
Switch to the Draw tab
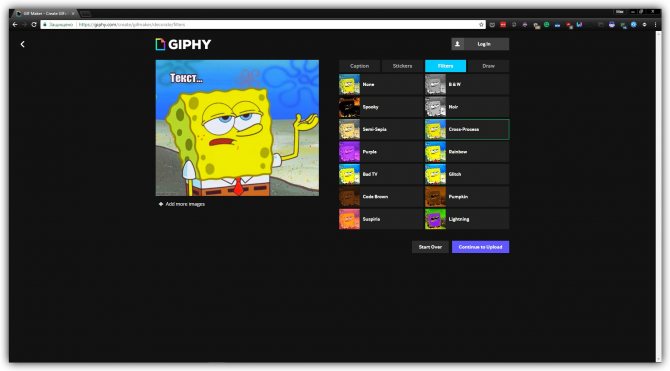pyautogui.click(x=488, y=66)
